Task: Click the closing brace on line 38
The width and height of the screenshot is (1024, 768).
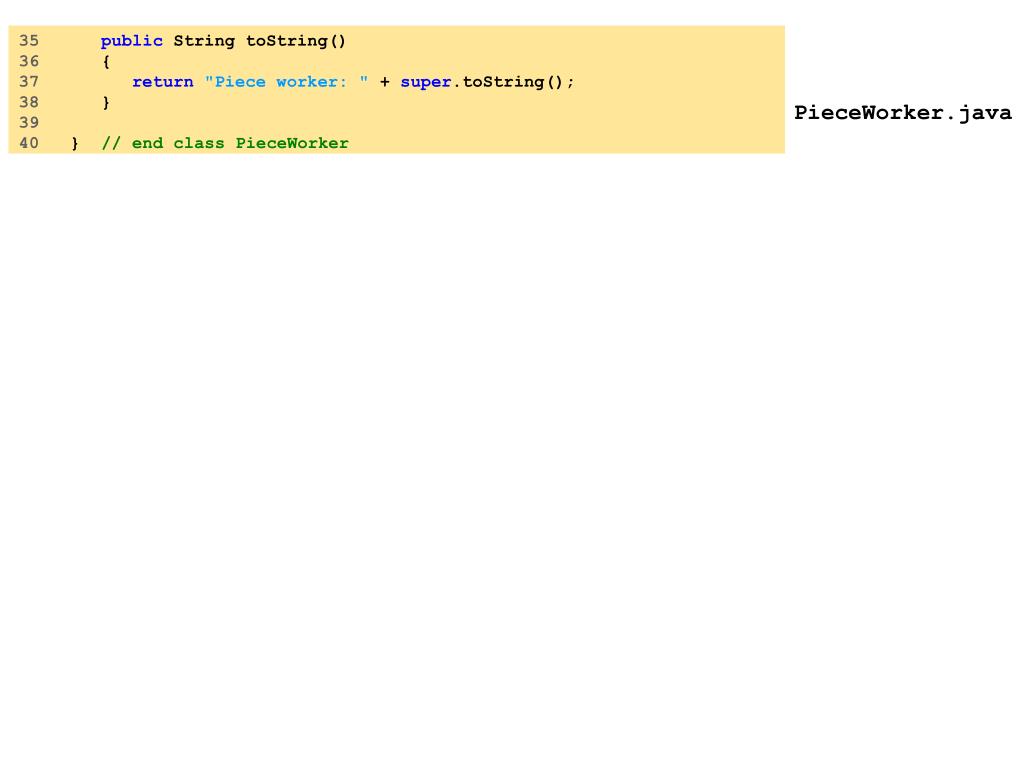Action: (x=106, y=103)
